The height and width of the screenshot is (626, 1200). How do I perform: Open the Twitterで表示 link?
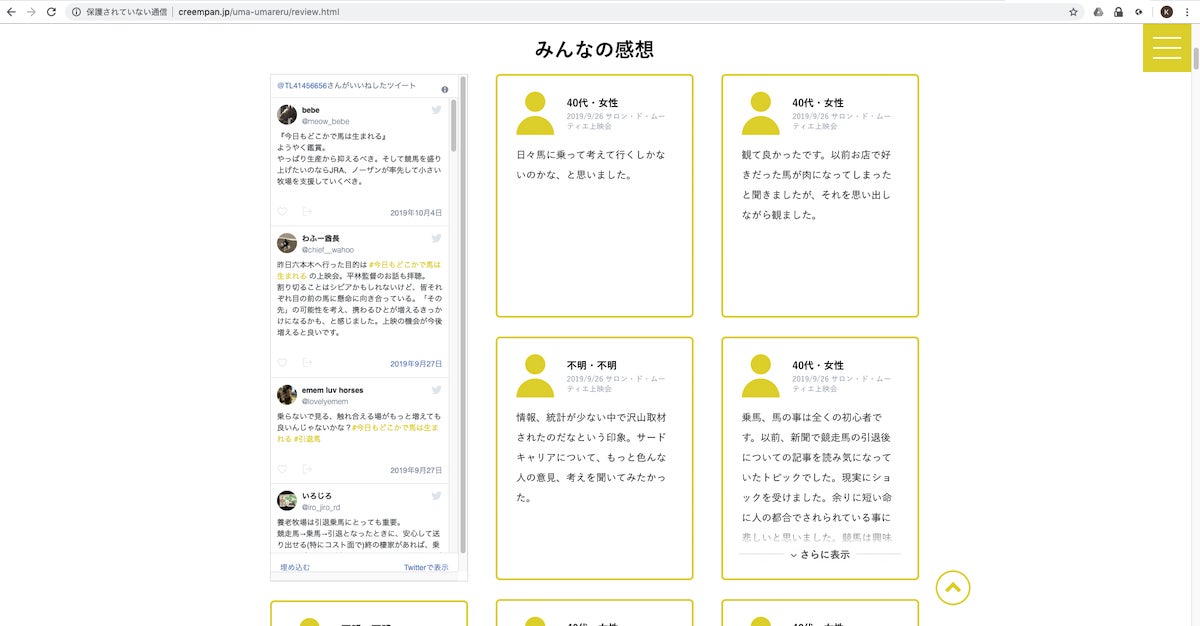click(x=426, y=567)
